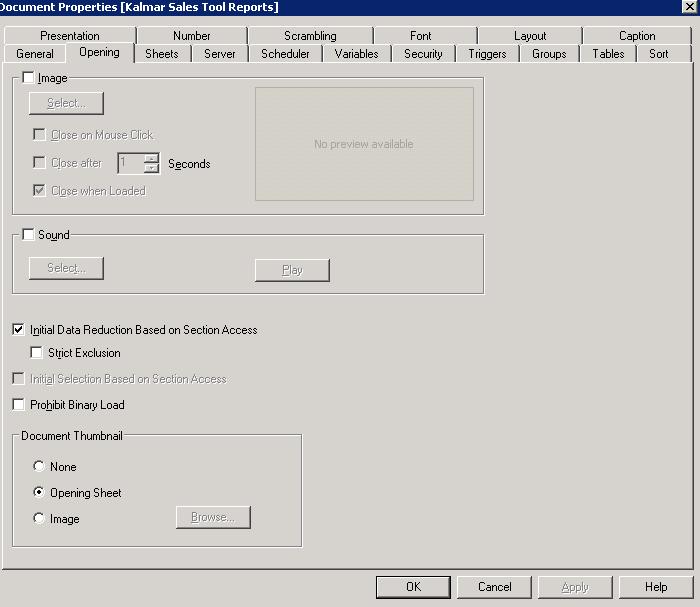Go to the Triggers tab
The height and width of the screenshot is (607, 700).
pyautogui.click(x=487, y=54)
